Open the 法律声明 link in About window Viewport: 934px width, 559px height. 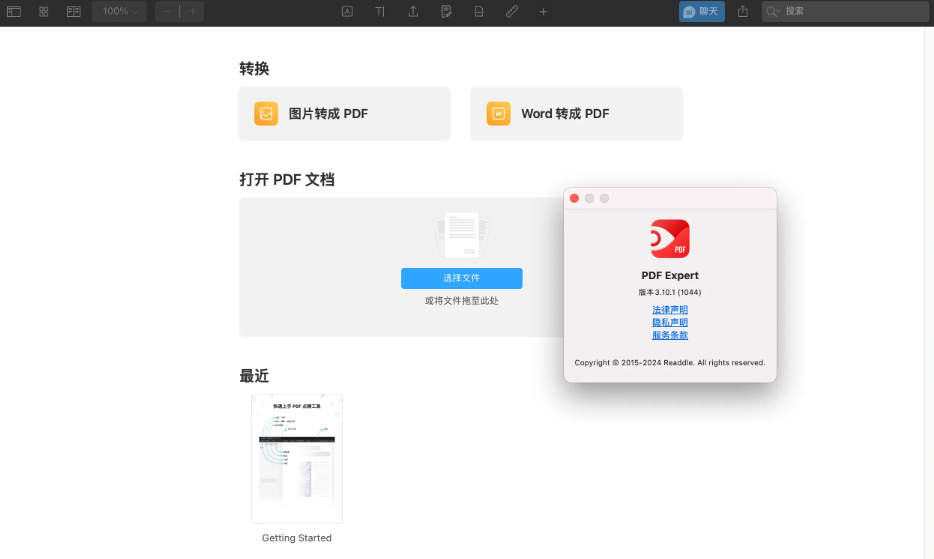pos(670,310)
